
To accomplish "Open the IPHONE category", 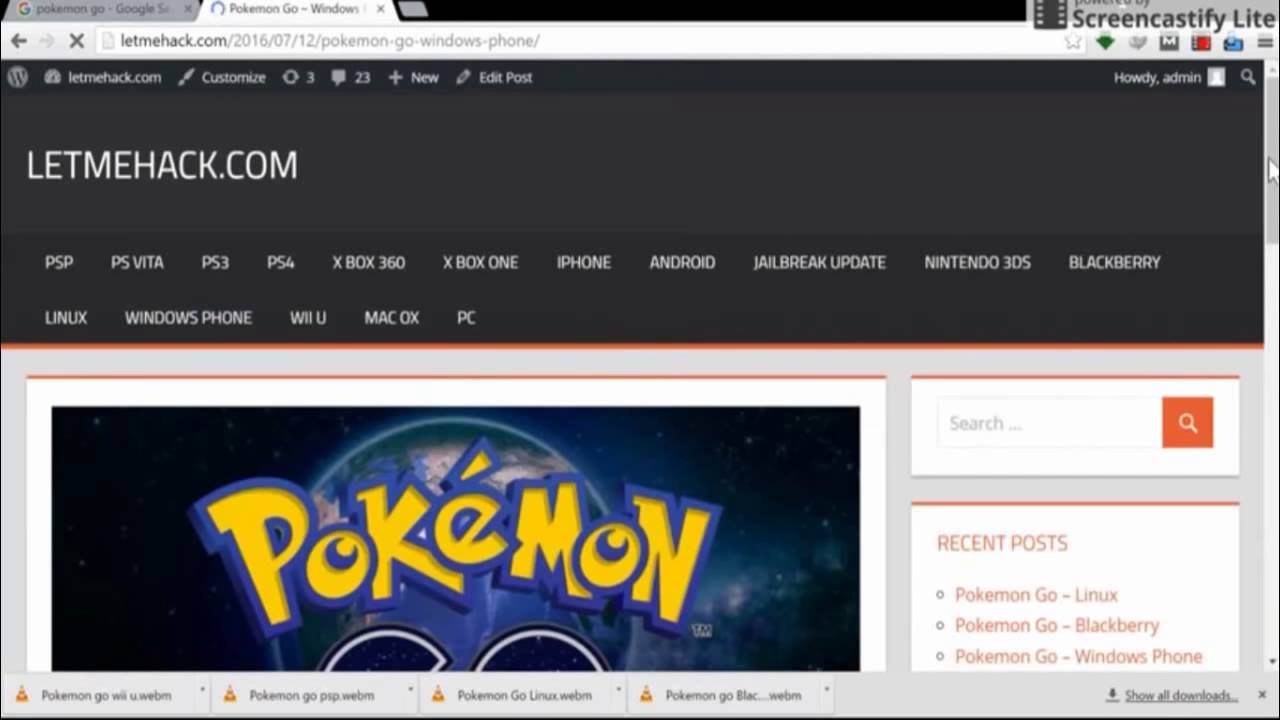I will [584, 262].
